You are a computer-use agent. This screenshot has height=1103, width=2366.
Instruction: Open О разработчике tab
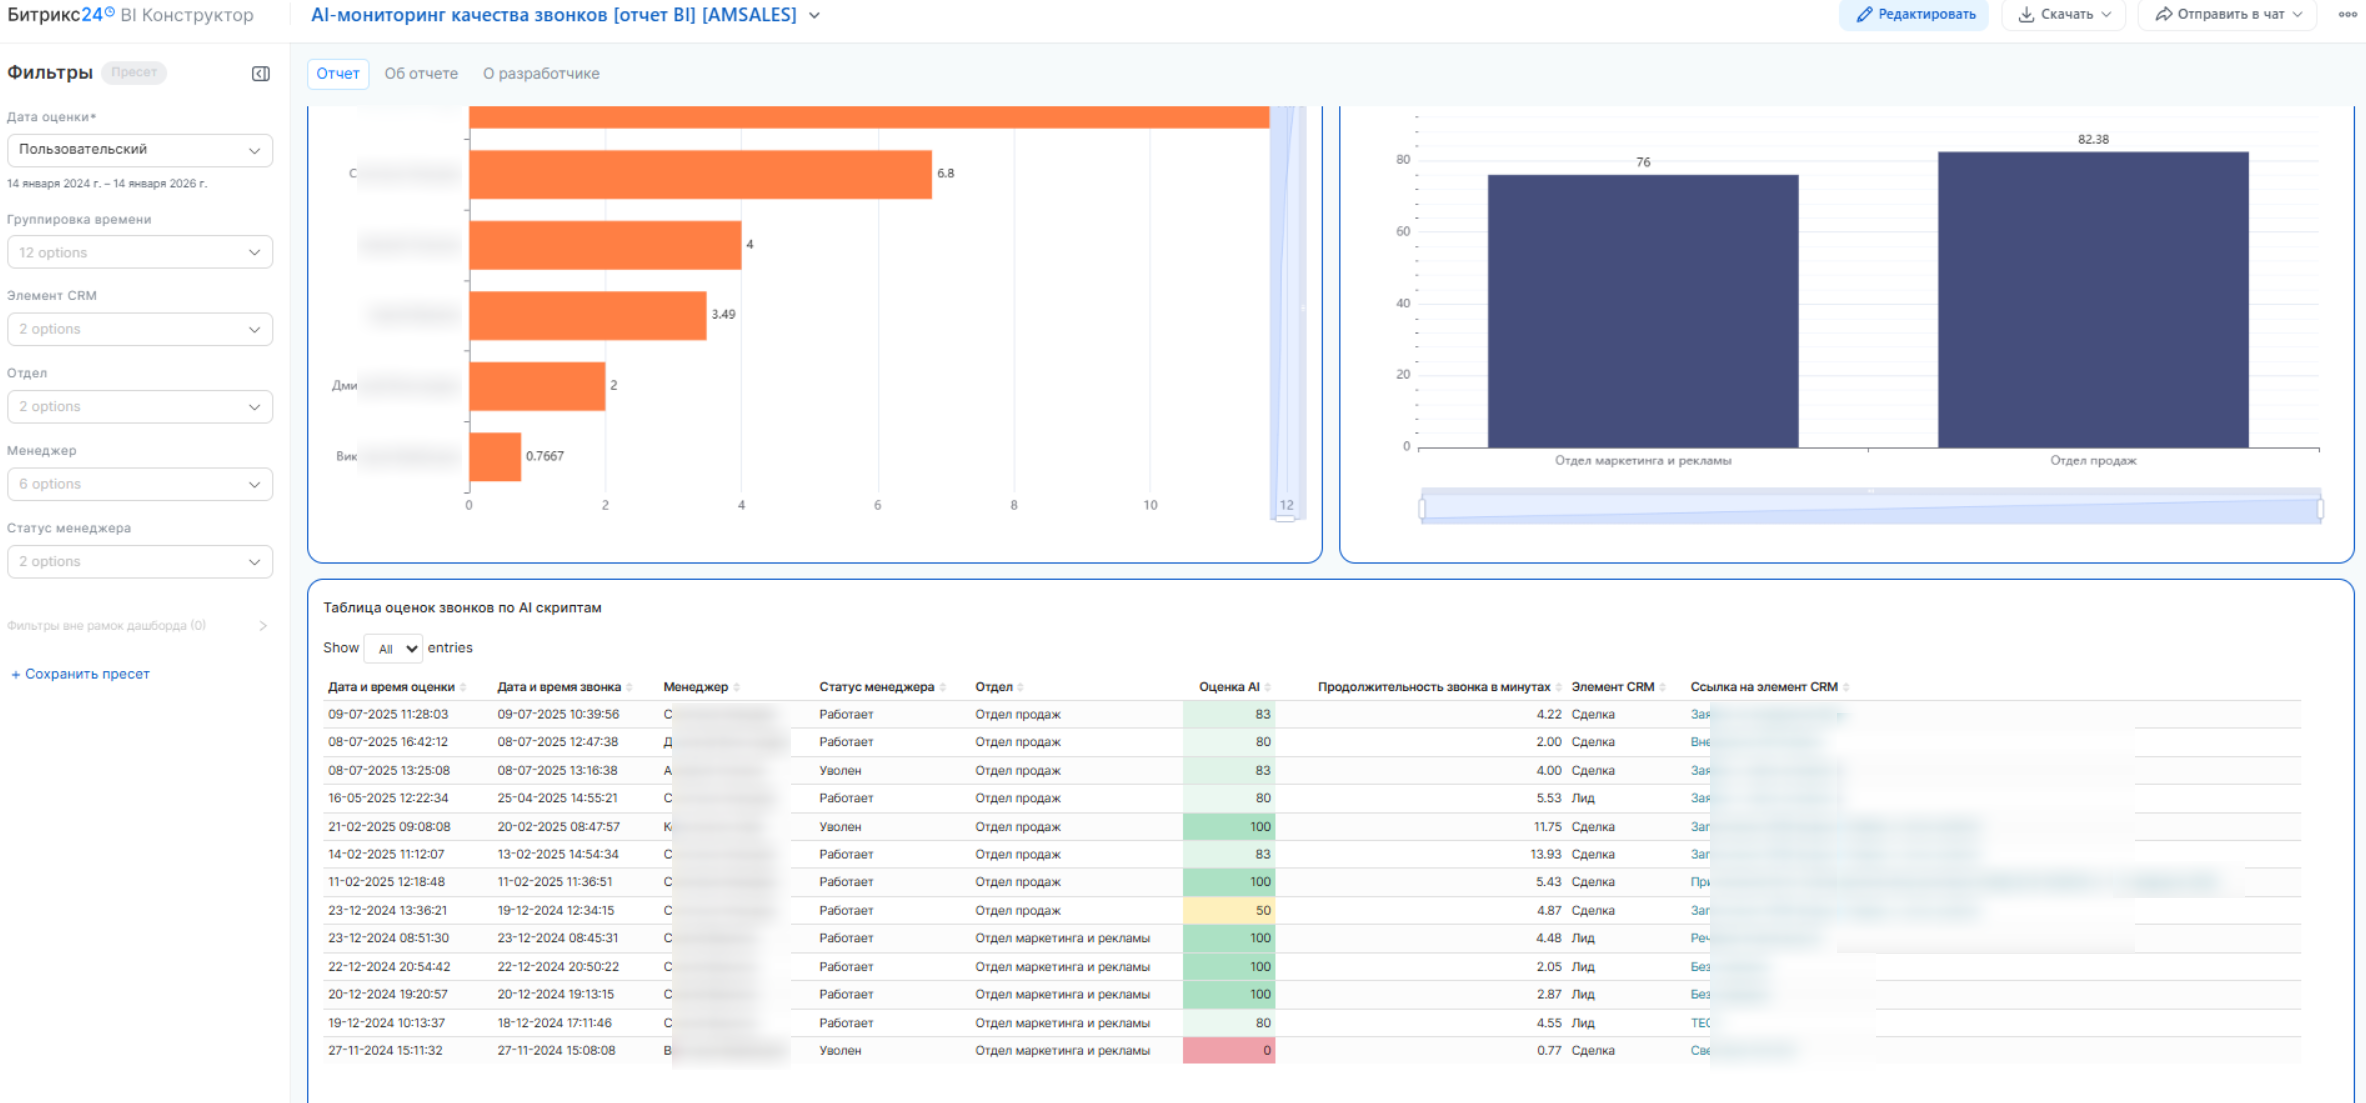[541, 74]
